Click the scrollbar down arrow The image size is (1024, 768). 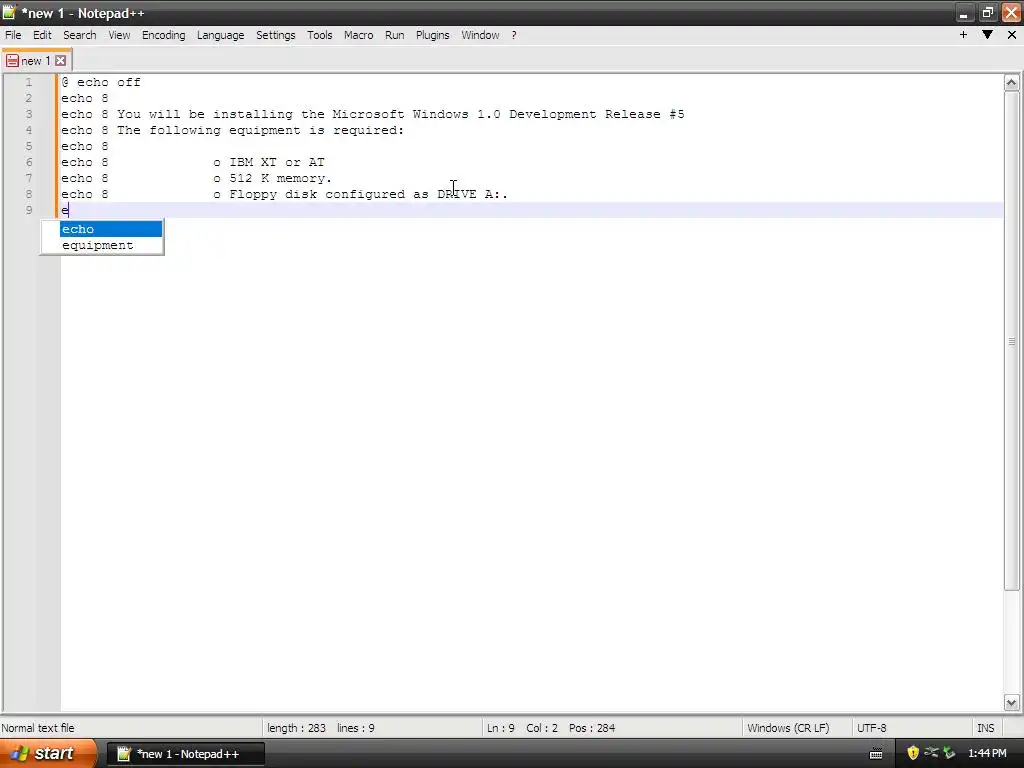pyautogui.click(x=1012, y=703)
